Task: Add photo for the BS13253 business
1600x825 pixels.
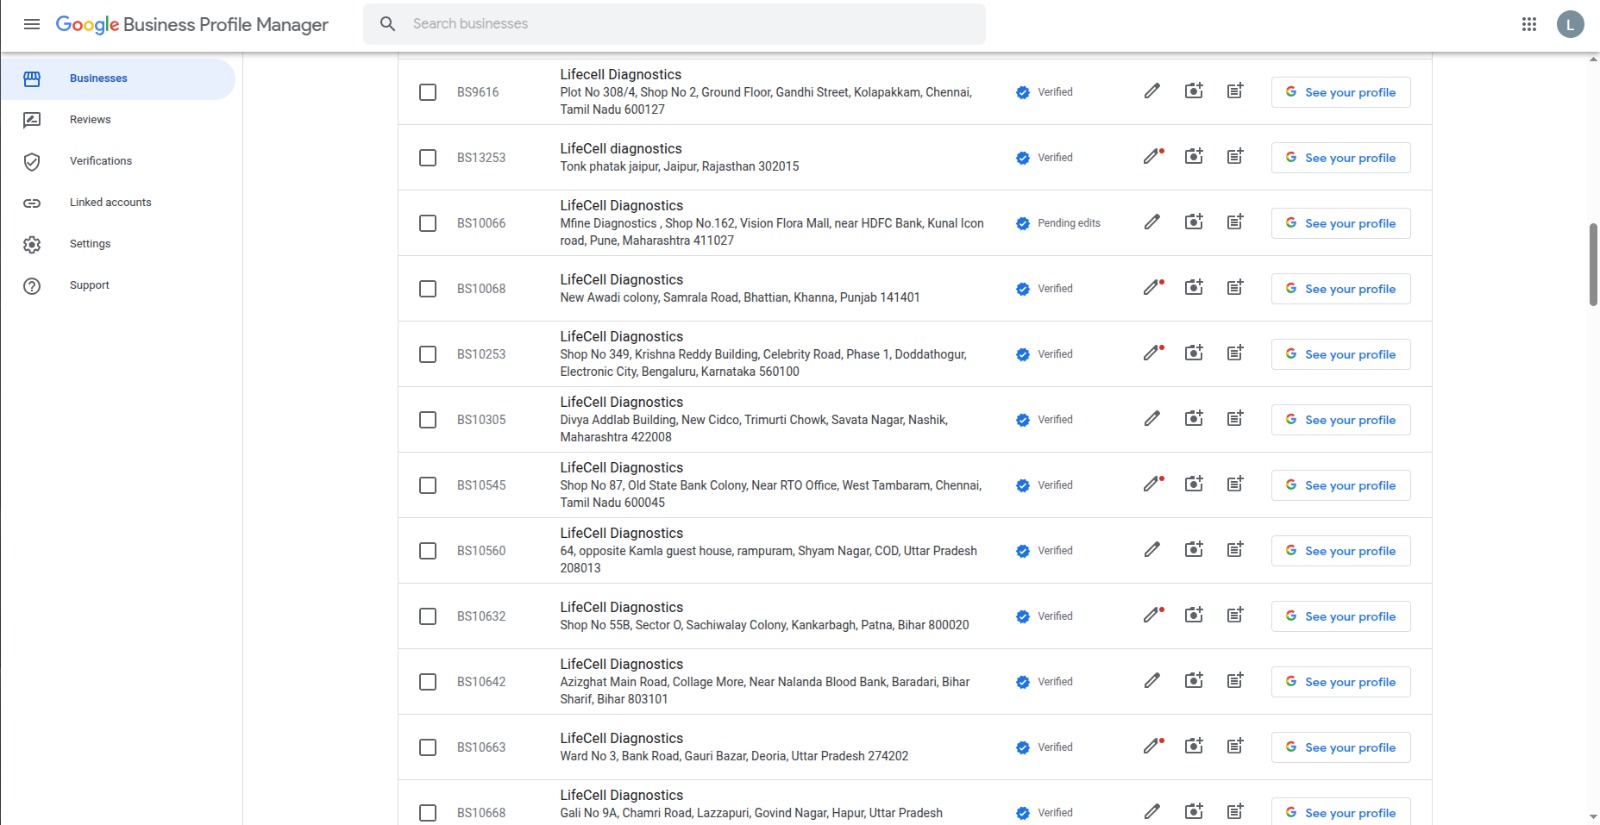Action: (x=1194, y=157)
